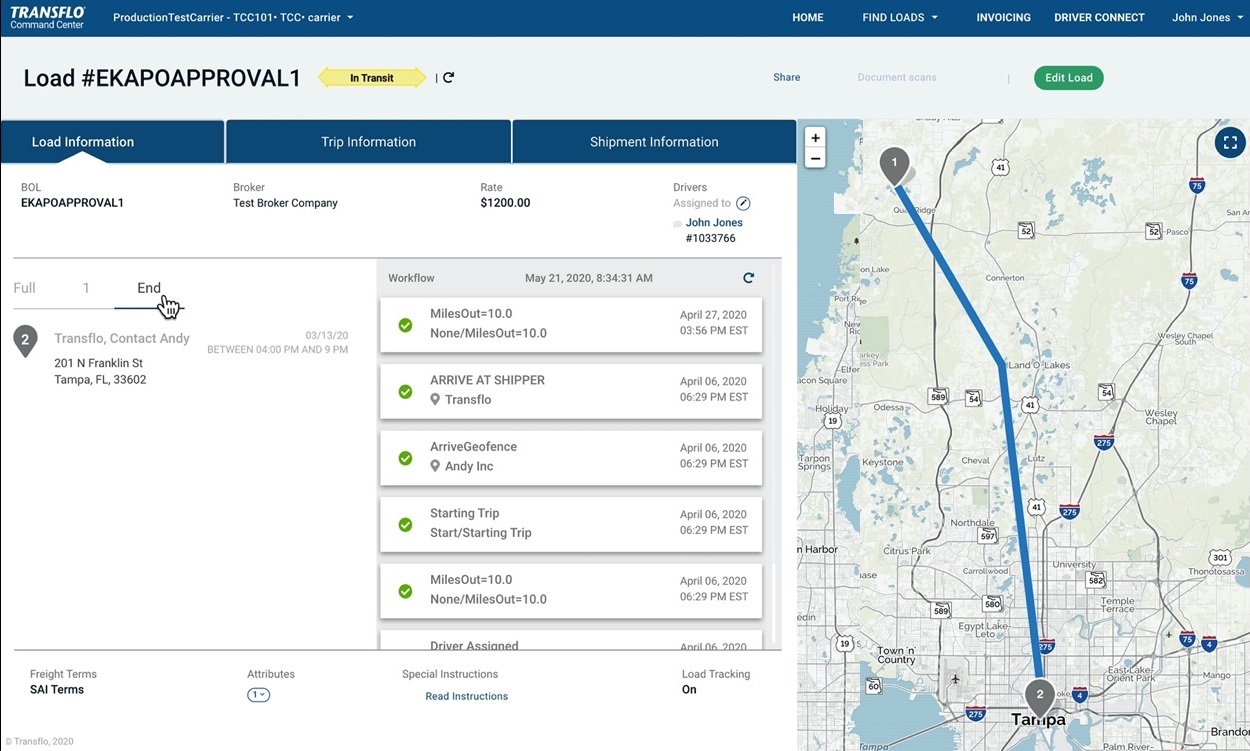Open the Starting Trip workflow card
Viewport: 1250px width, 751px height.
[x=571, y=524]
